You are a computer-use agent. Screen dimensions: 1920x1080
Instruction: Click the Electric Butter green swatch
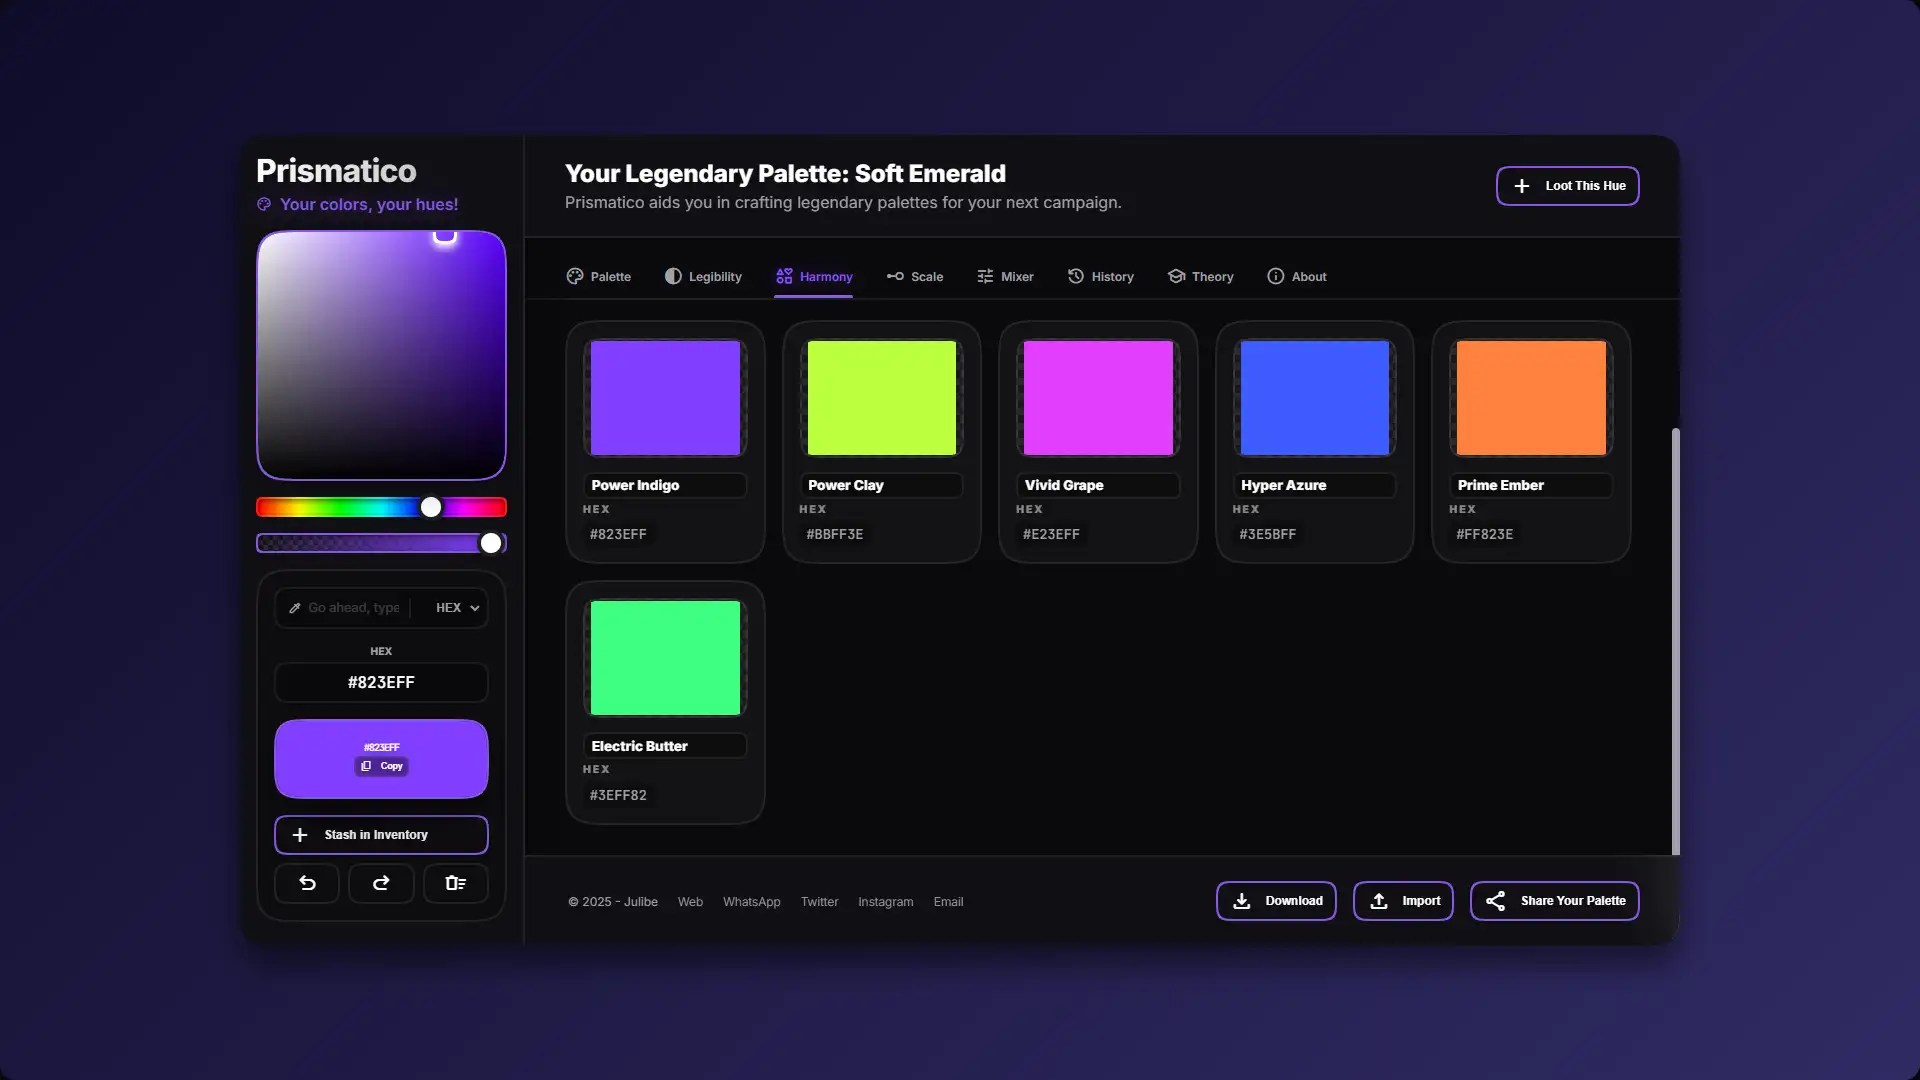click(665, 658)
